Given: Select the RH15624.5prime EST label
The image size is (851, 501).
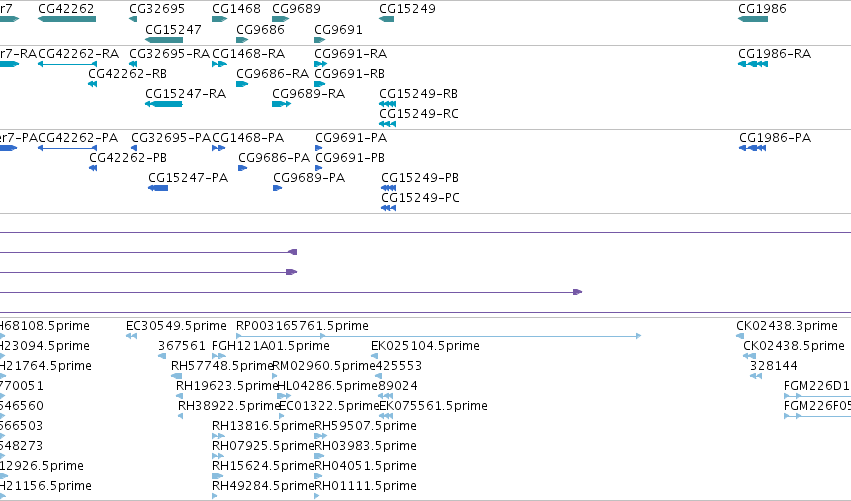Looking at the screenshot, I should point(263,466).
